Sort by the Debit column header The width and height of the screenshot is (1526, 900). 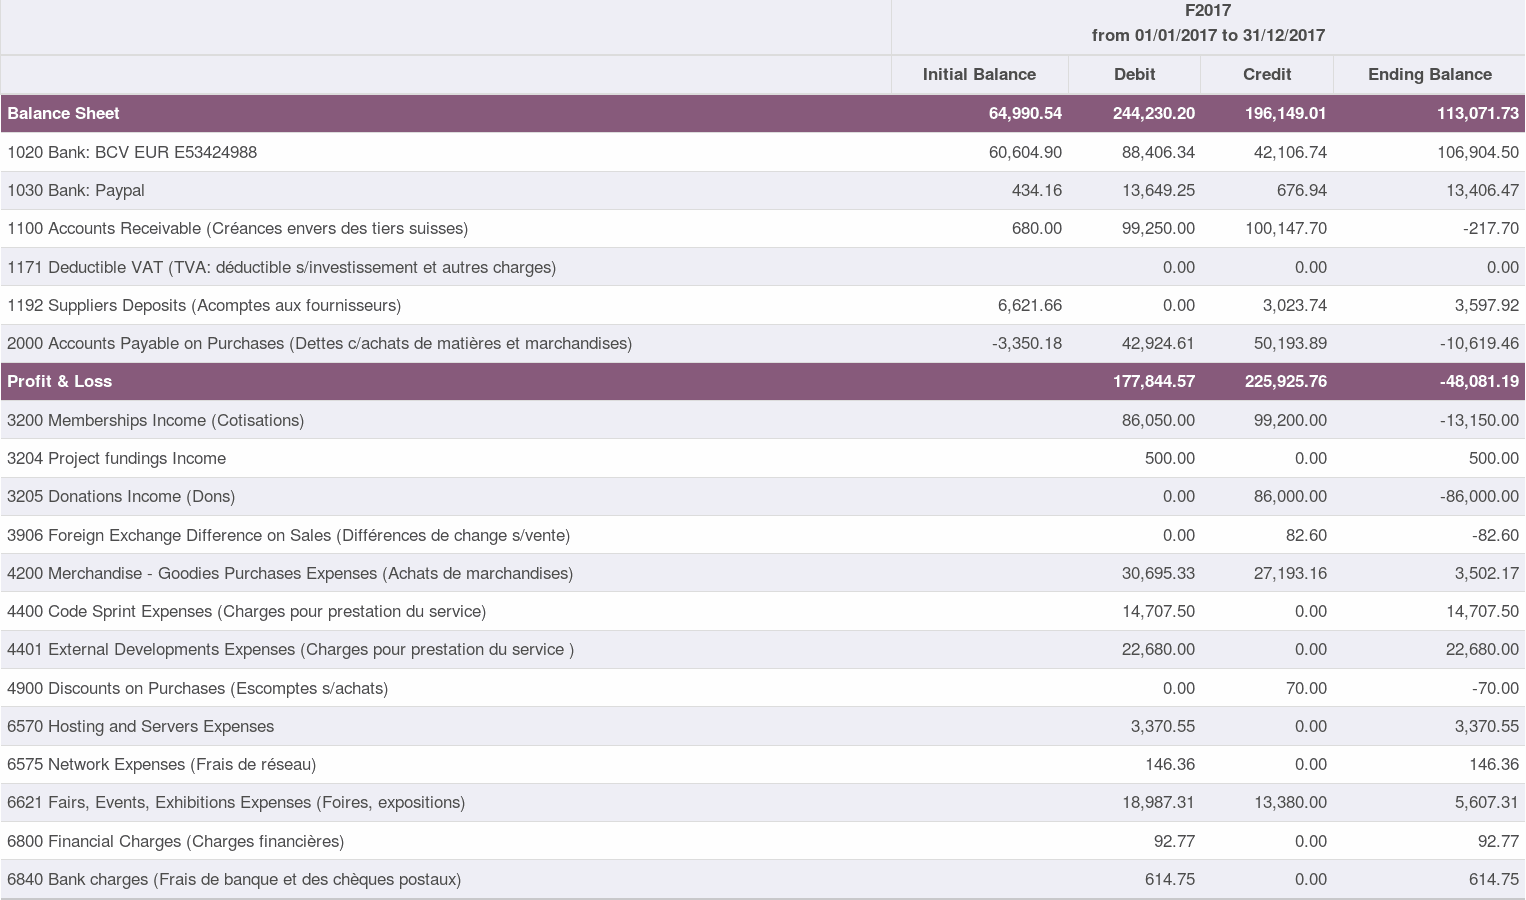(1134, 74)
